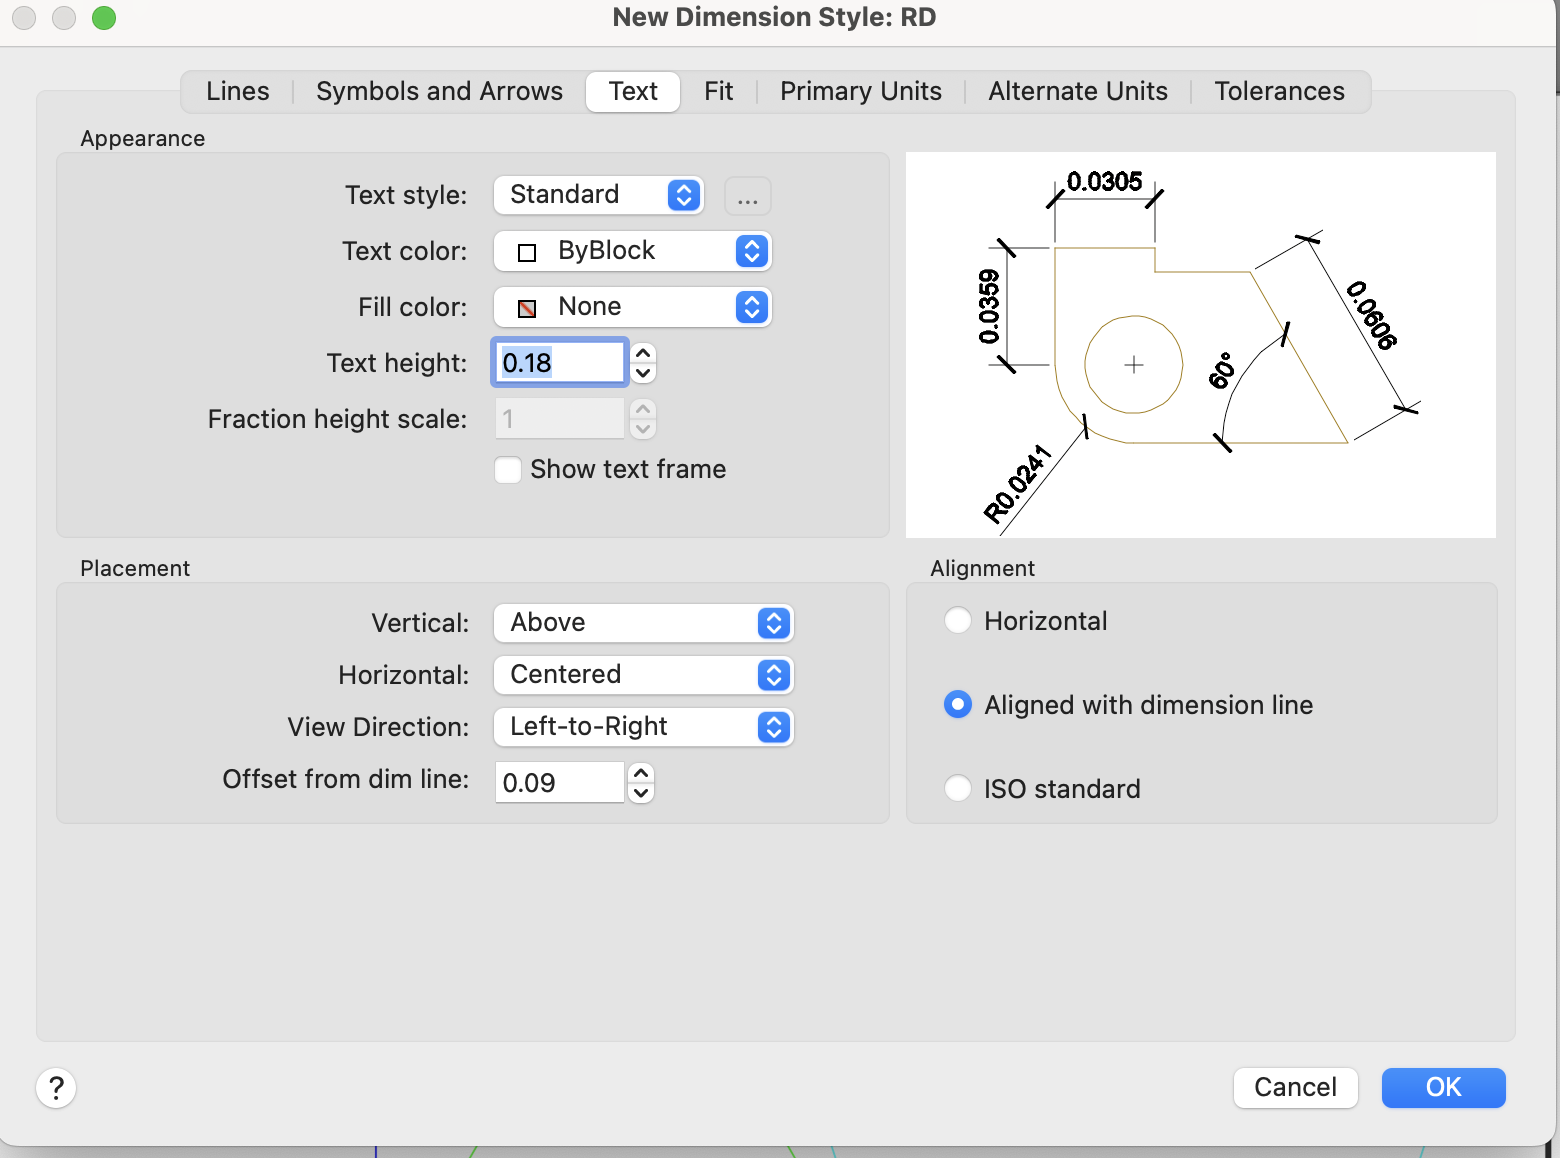The image size is (1560, 1158).
Task: Select the Horizontal alignment radio button
Action: pyautogui.click(x=958, y=621)
